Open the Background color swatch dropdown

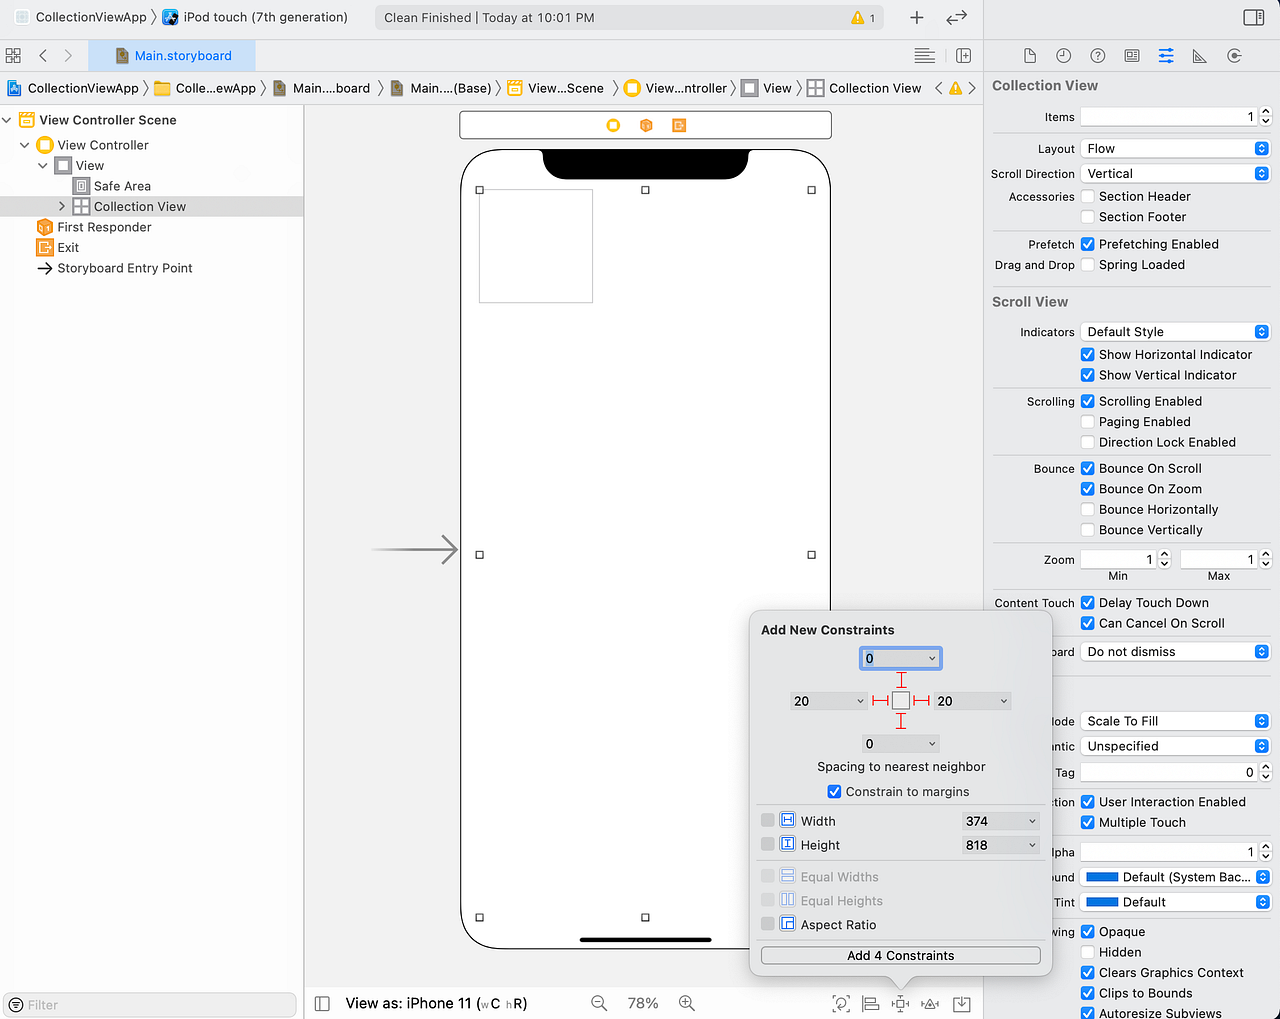pos(1175,877)
